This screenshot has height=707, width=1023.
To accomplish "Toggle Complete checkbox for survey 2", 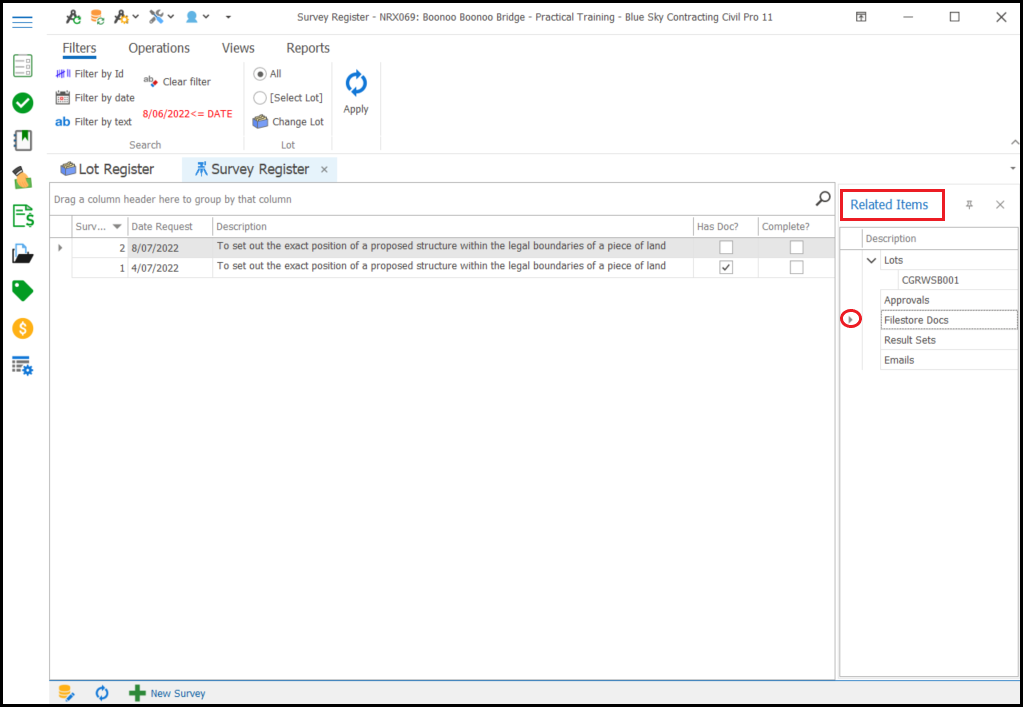I will (797, 247).
